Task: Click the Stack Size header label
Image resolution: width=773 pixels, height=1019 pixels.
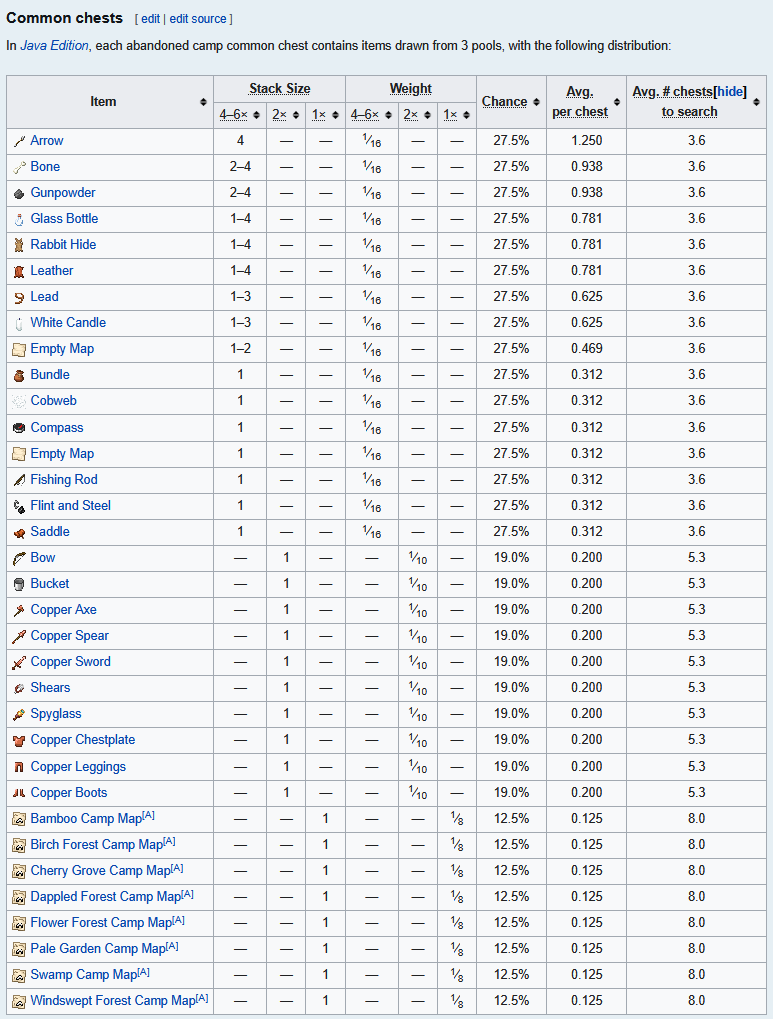Action: point(280,88)
